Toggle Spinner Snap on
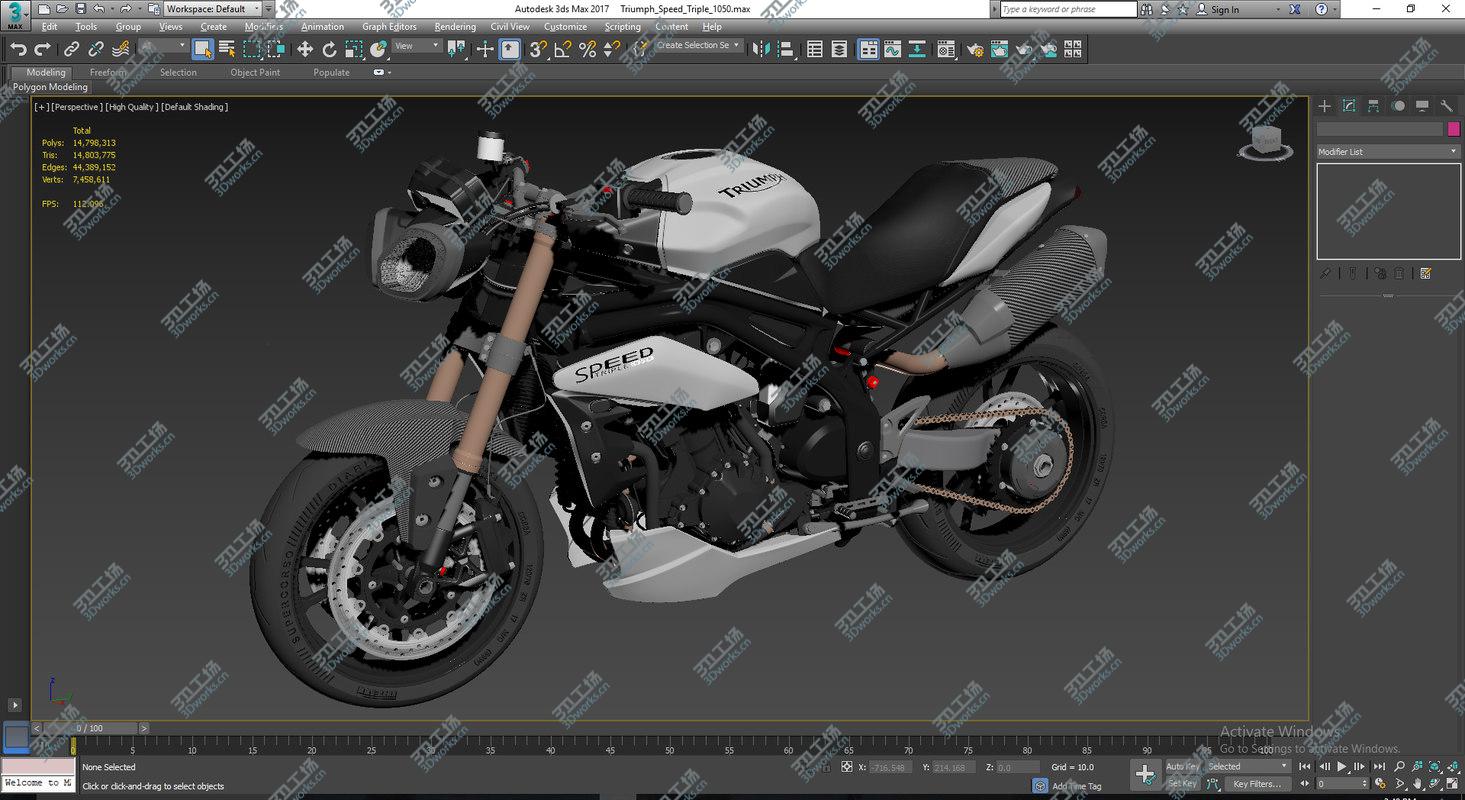This screenshot has width=1465, height=800. 611,49
